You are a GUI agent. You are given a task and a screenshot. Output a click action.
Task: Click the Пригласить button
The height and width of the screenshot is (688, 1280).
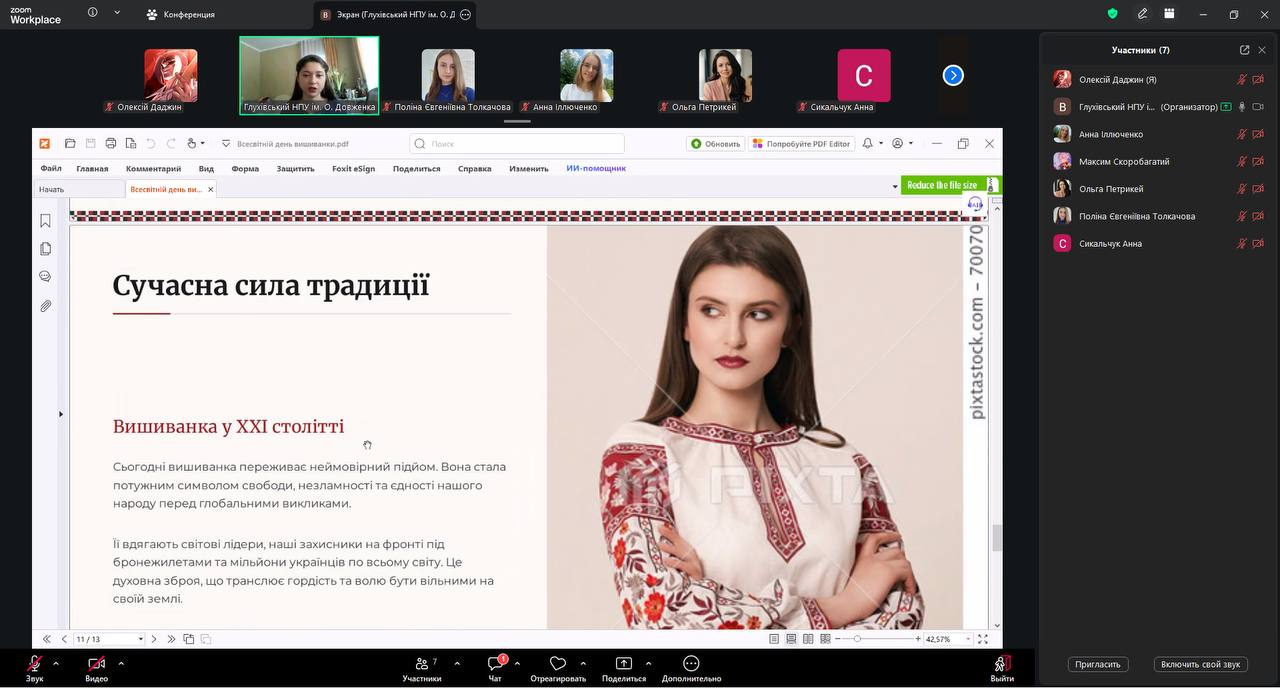(1098, 664)
